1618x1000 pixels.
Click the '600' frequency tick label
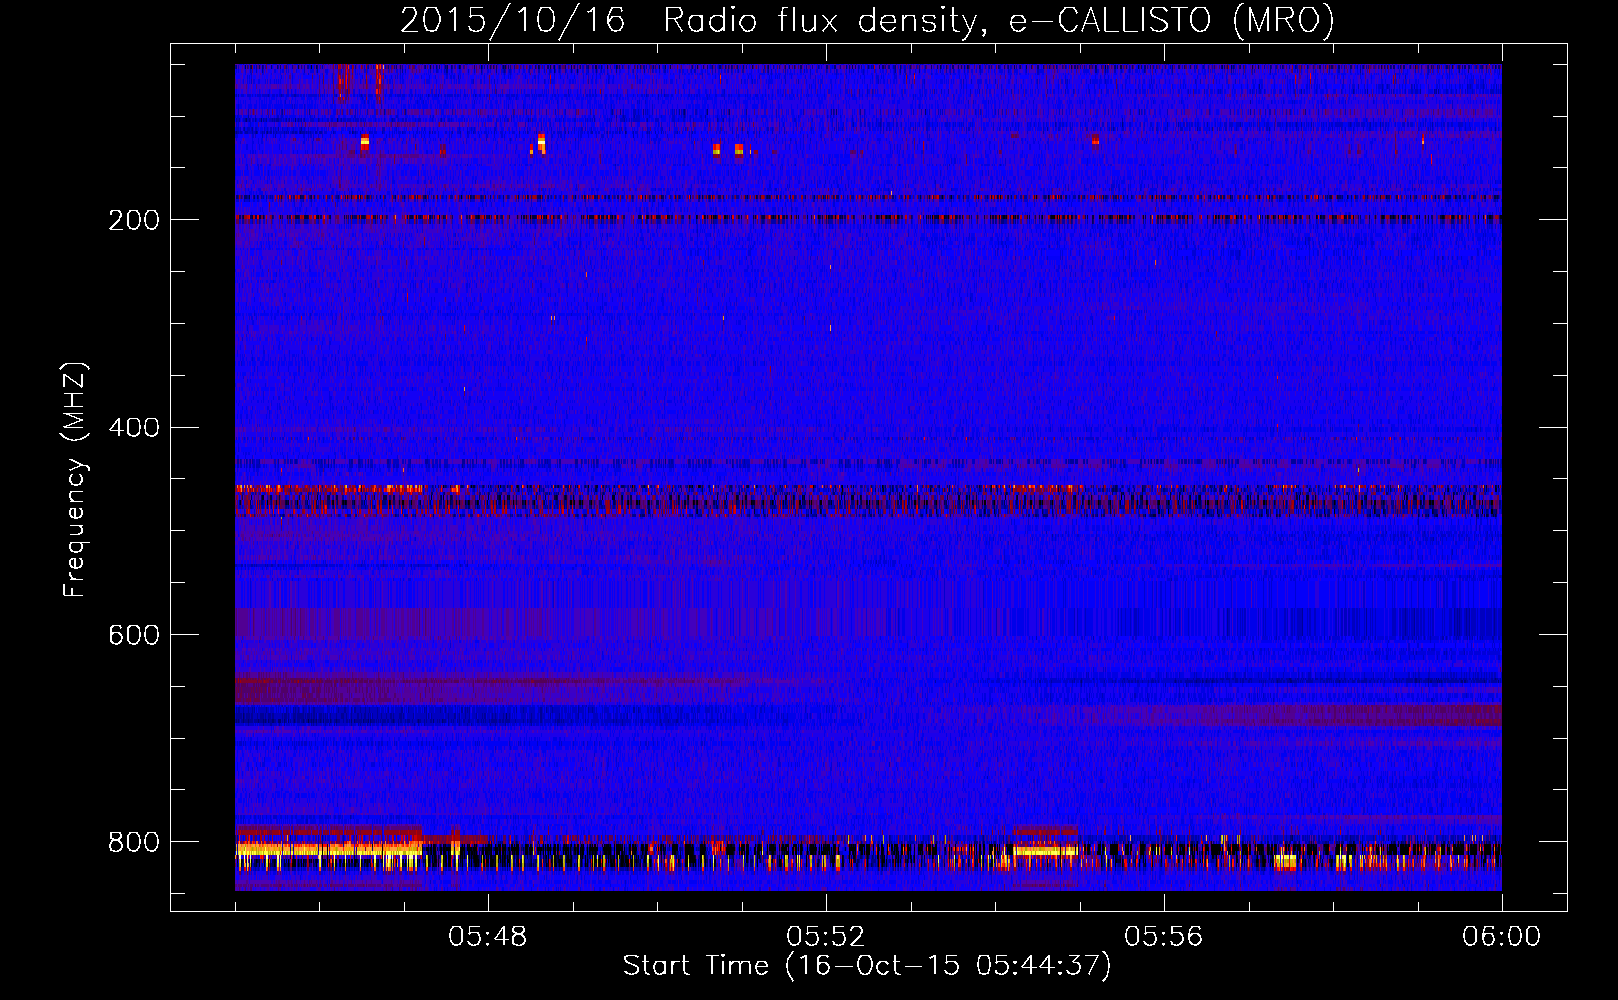[133, 636]
